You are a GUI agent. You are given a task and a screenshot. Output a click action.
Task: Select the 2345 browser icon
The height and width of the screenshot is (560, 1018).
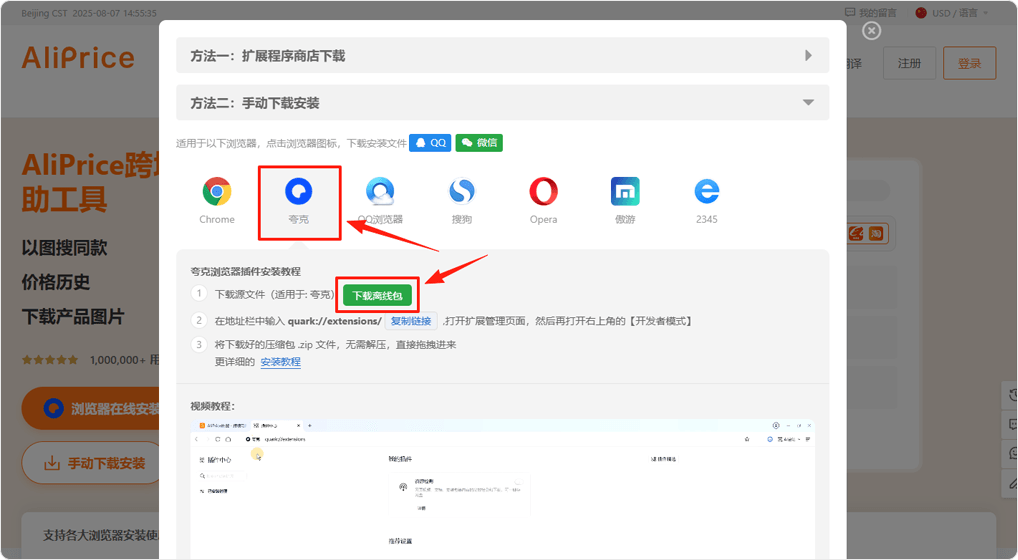pyautogui.click(x=707, y=191)
